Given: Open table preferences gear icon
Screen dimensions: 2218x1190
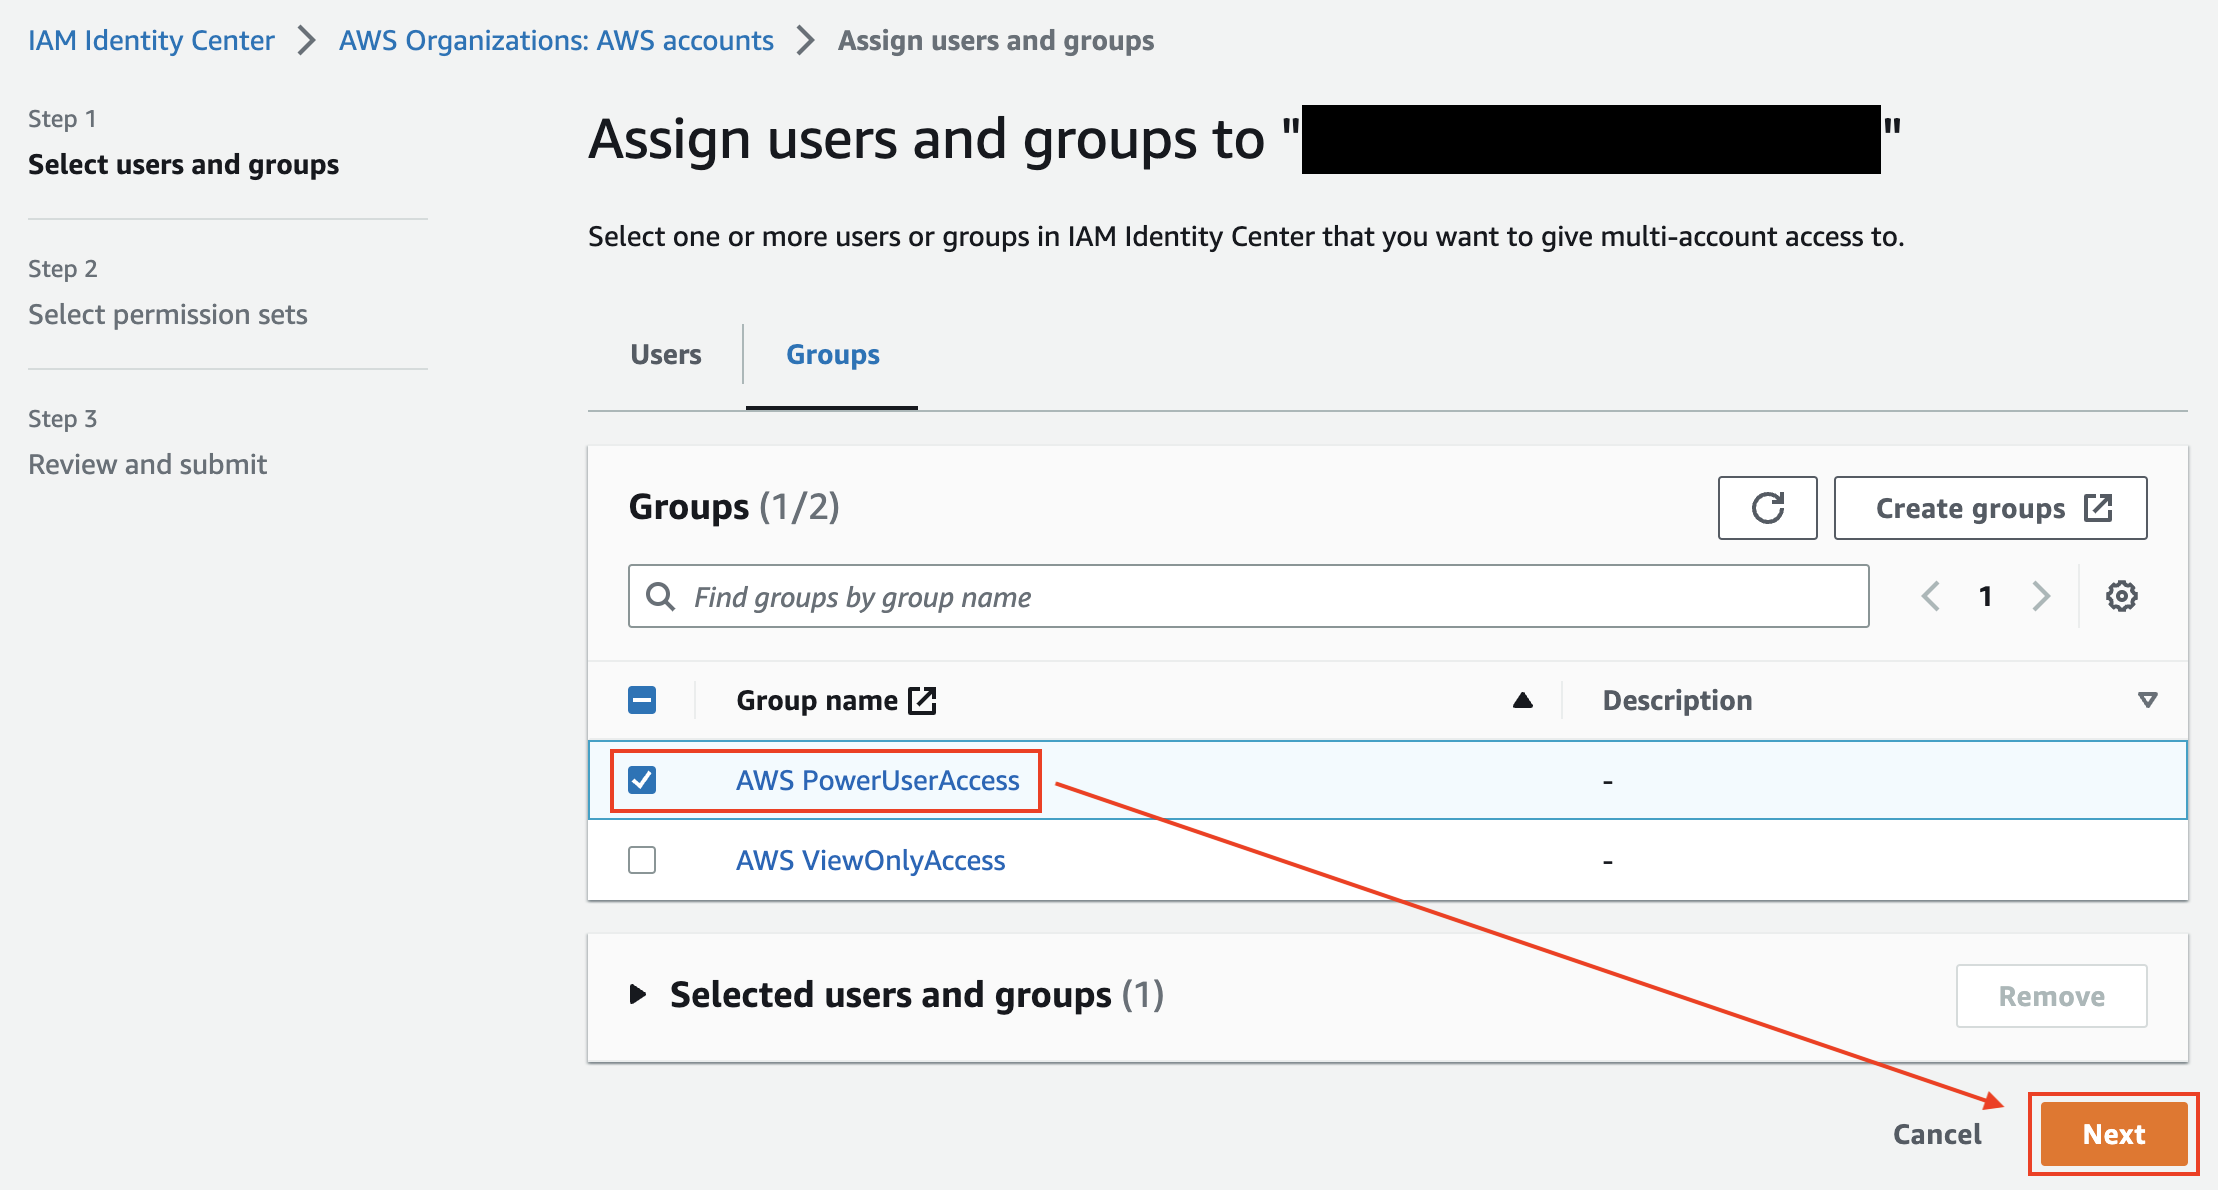Looking at the screenshot, I should click(2121, 596).
